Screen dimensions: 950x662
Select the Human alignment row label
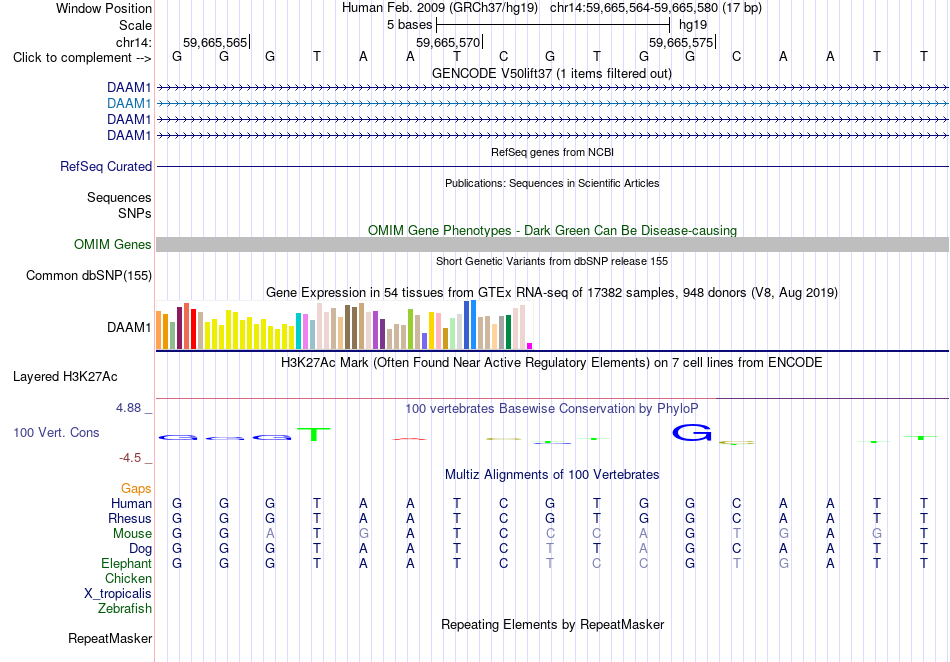(131, 504)
